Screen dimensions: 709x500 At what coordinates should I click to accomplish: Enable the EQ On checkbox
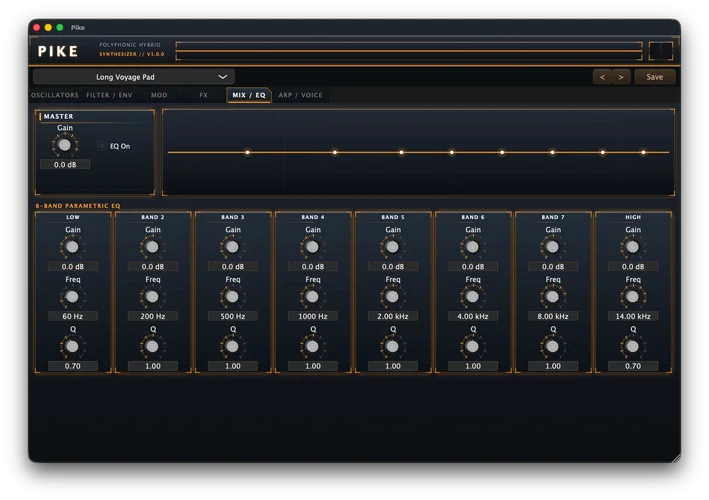point(102,146)
